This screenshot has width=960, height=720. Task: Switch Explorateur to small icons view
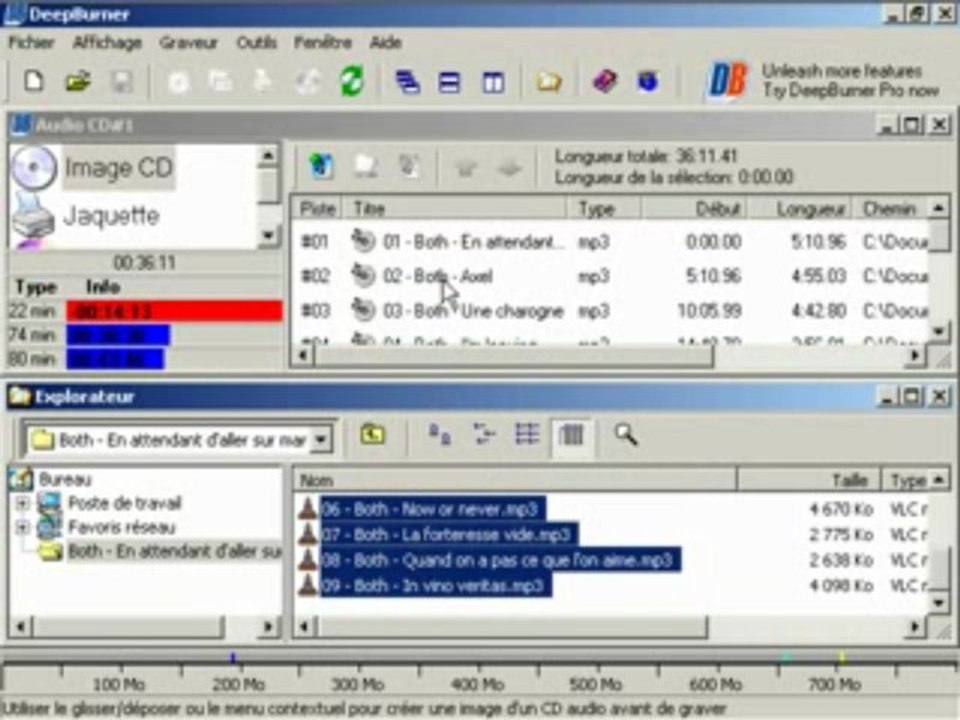pyautogui.click(x=484, y=435)
